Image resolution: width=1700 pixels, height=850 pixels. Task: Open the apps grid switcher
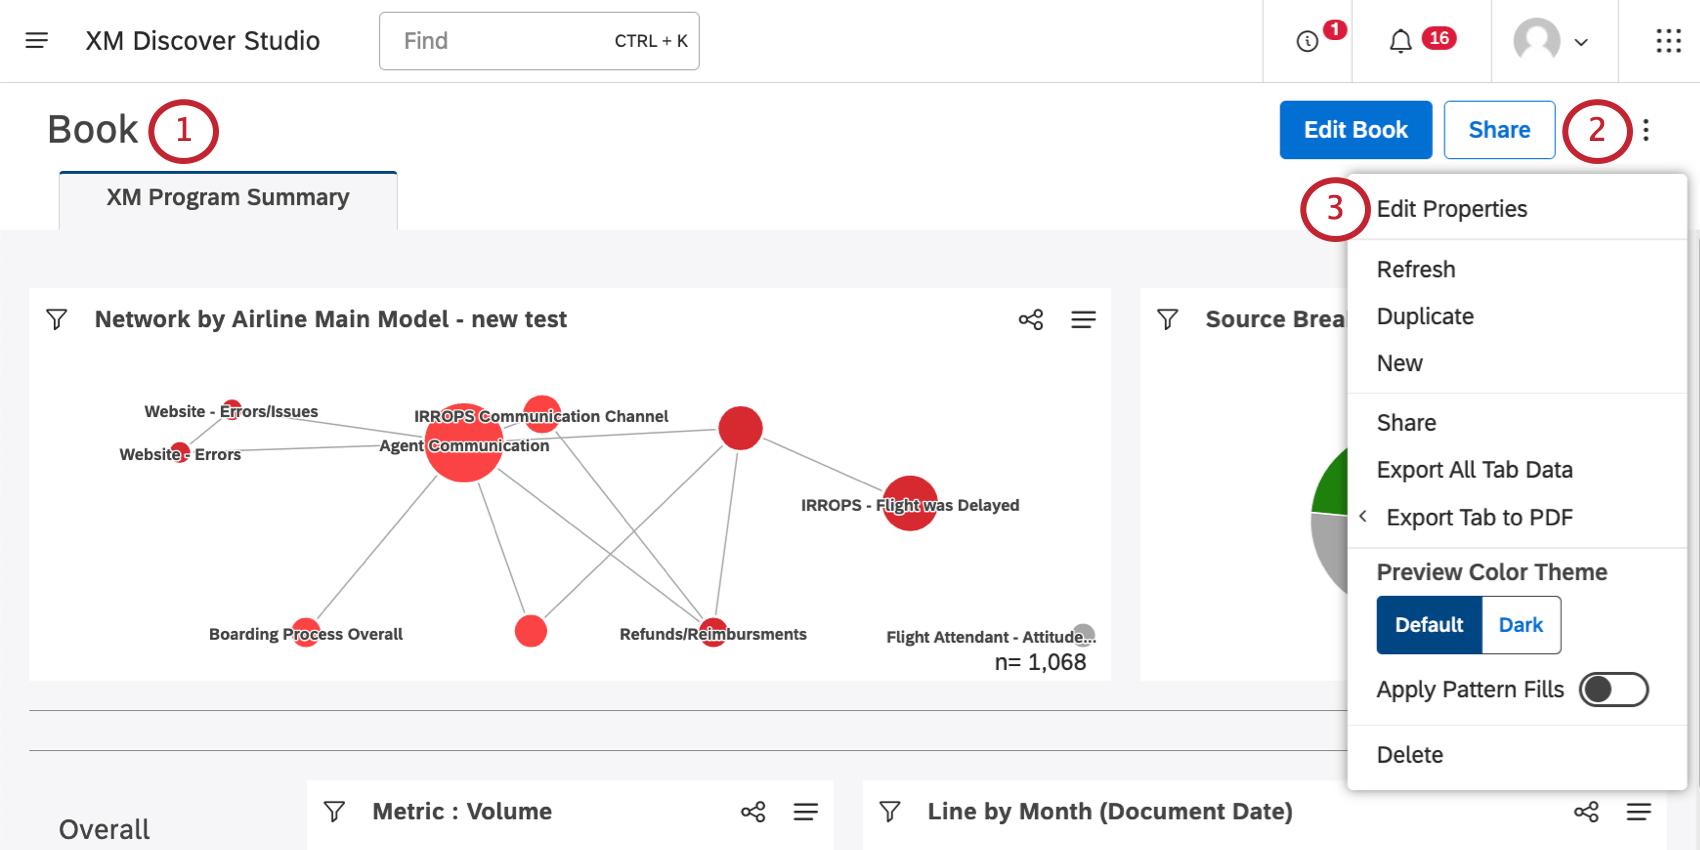1668,41
